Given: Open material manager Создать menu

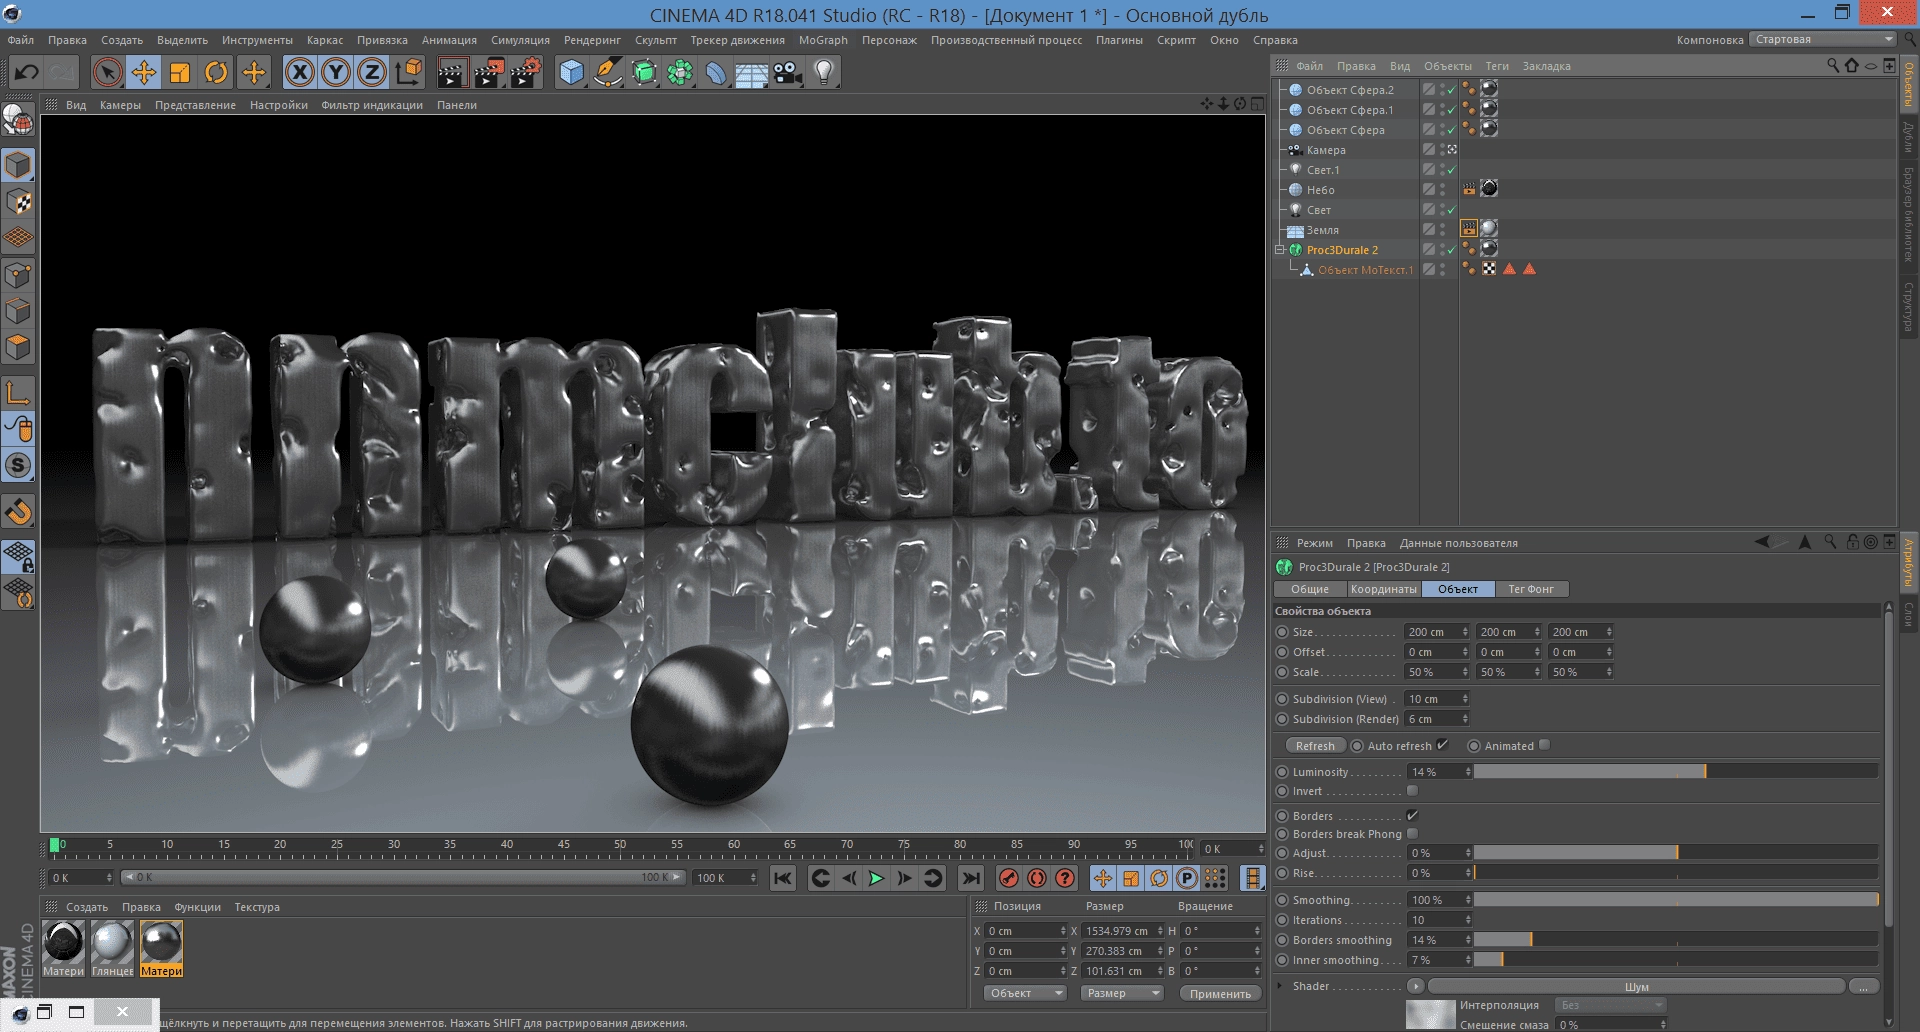Looking at the screenshot, I should tap(87, 907).
